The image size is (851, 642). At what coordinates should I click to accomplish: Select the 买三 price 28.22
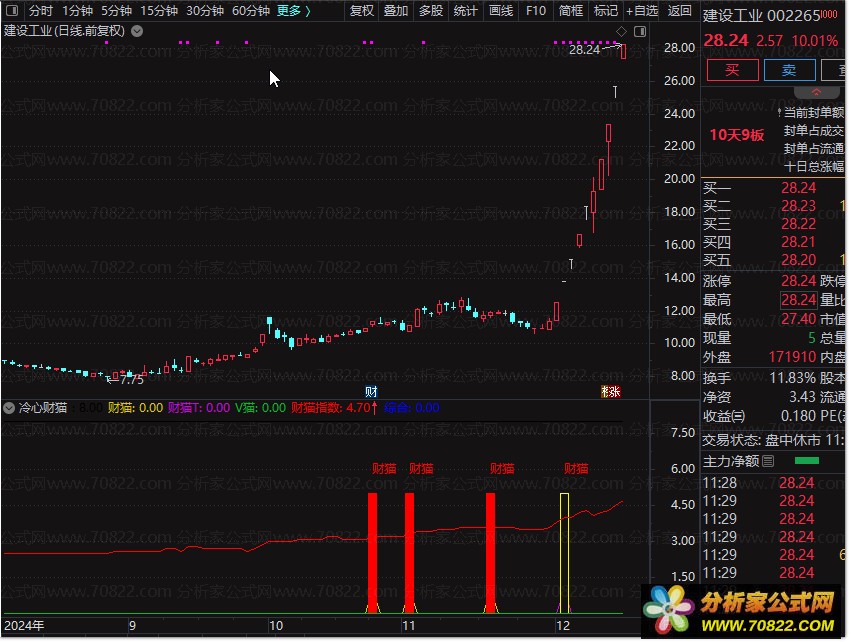point(798,224)
